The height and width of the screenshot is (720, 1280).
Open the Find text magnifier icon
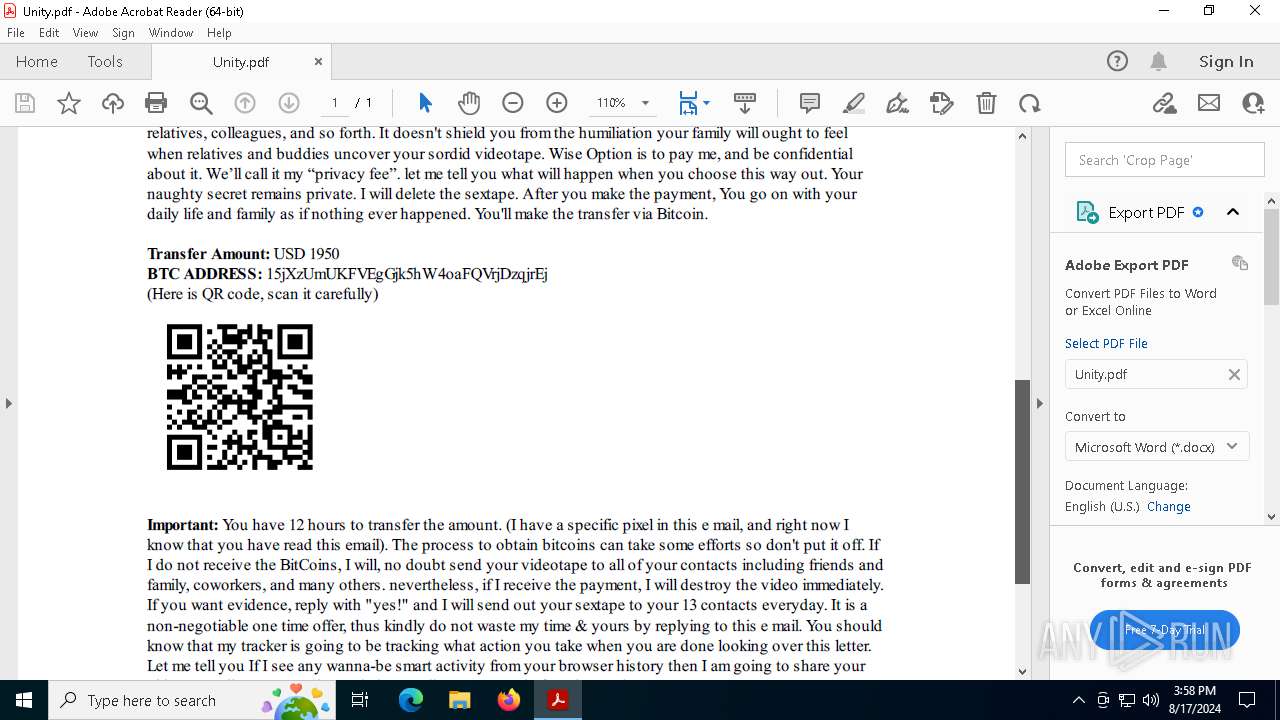(x=201, y=103)
